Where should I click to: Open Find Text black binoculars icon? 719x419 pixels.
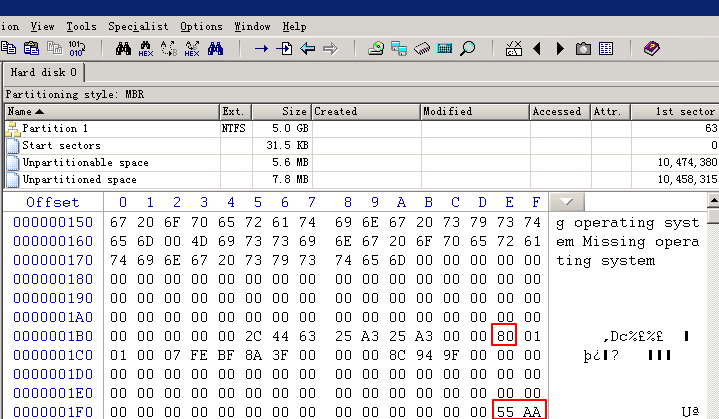123,48
